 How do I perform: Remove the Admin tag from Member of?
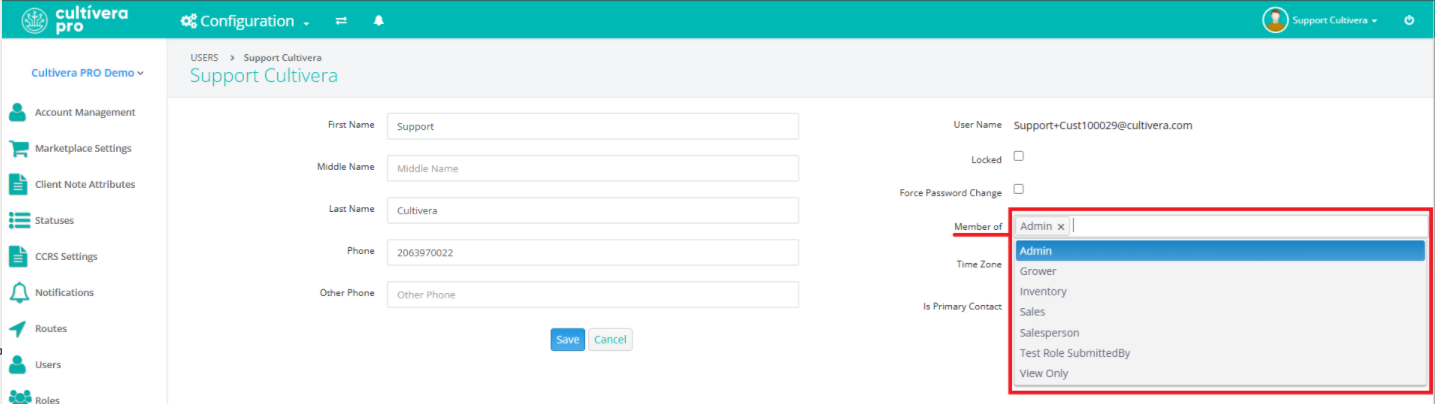1061,227
